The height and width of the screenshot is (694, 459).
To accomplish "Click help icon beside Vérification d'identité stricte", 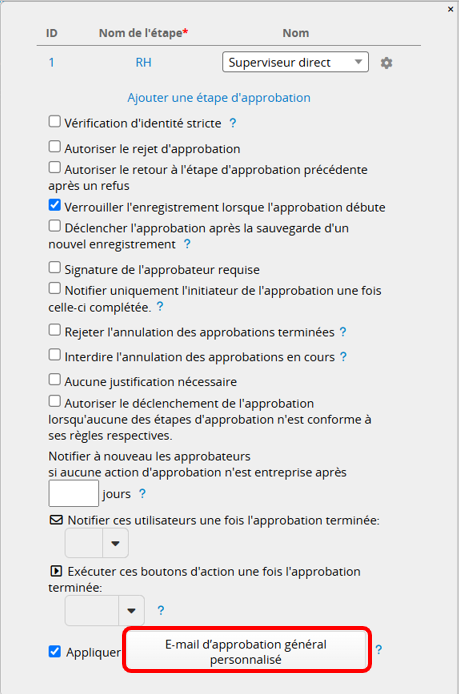I will pos(233,123).
